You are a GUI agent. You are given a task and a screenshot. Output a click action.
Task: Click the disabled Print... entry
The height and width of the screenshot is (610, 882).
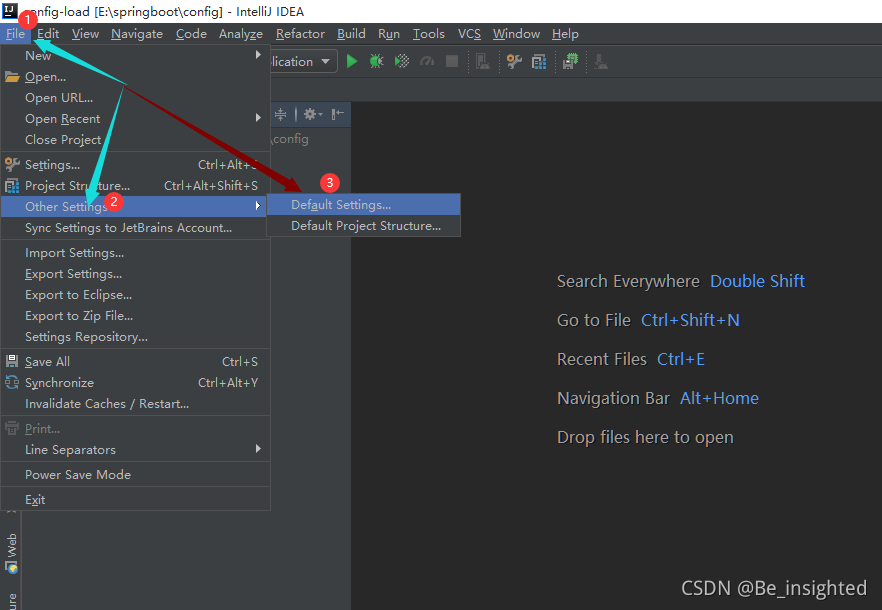click(x=136, y=428)
